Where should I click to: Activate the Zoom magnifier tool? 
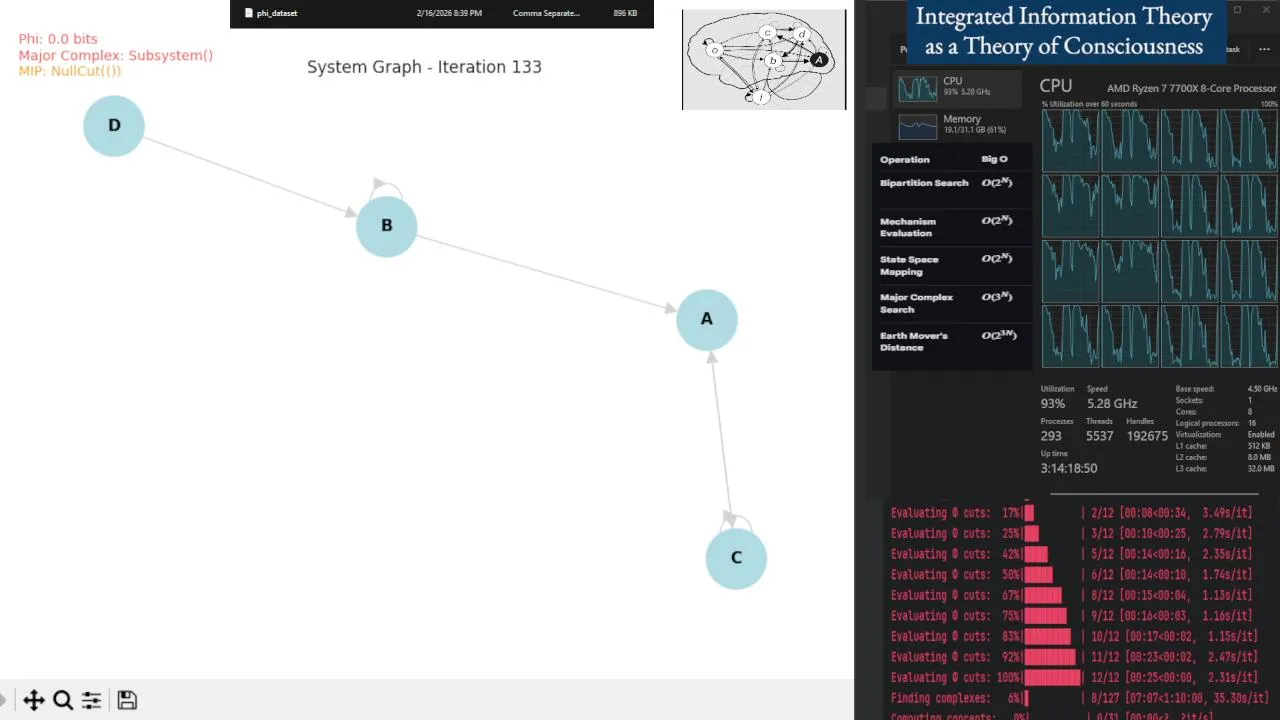tap(63, 700)
